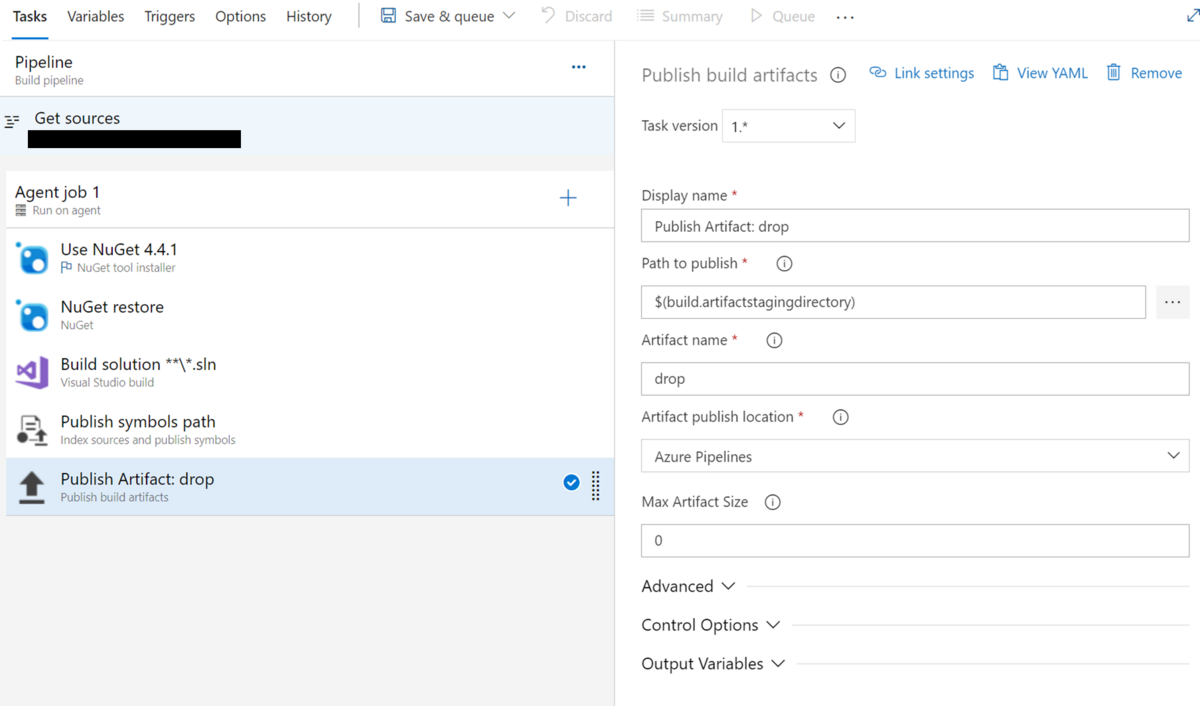Open the top toolbar more actions ellipsis
Image resolution: width=1200 pixels, height=706 pixels.
point(845,17)
